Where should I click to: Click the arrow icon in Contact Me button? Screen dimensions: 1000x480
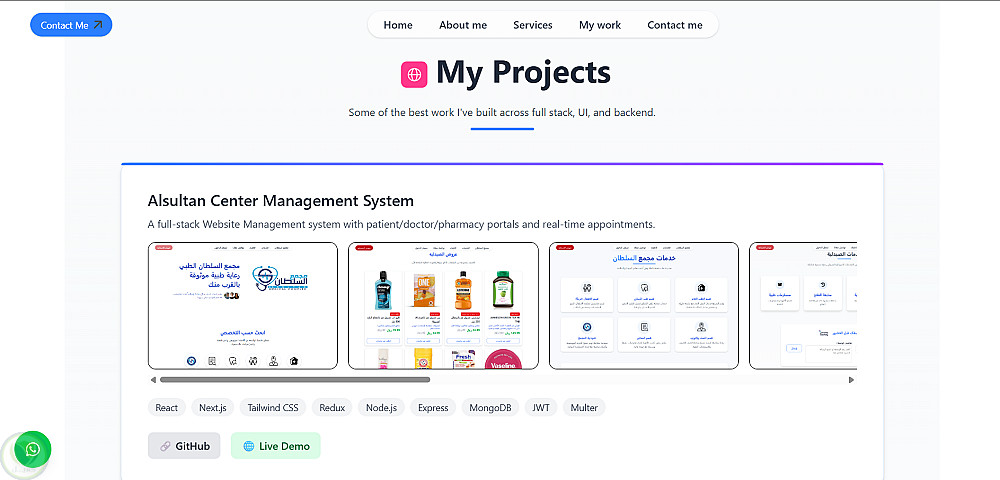(98, 25)
